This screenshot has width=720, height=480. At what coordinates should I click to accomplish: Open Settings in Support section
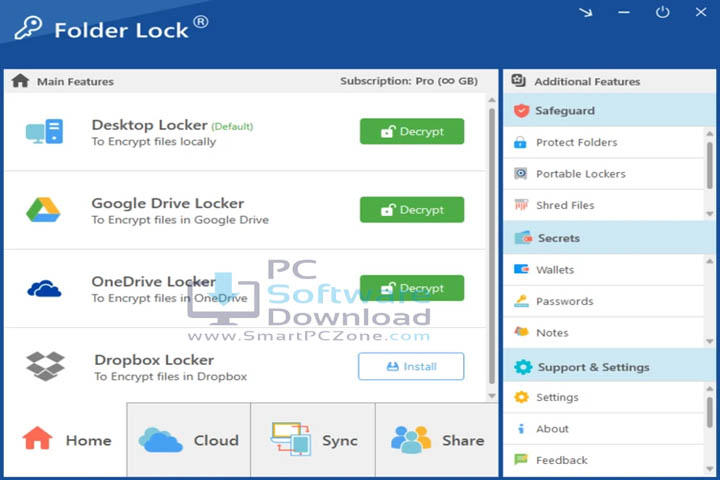[604, 397]
